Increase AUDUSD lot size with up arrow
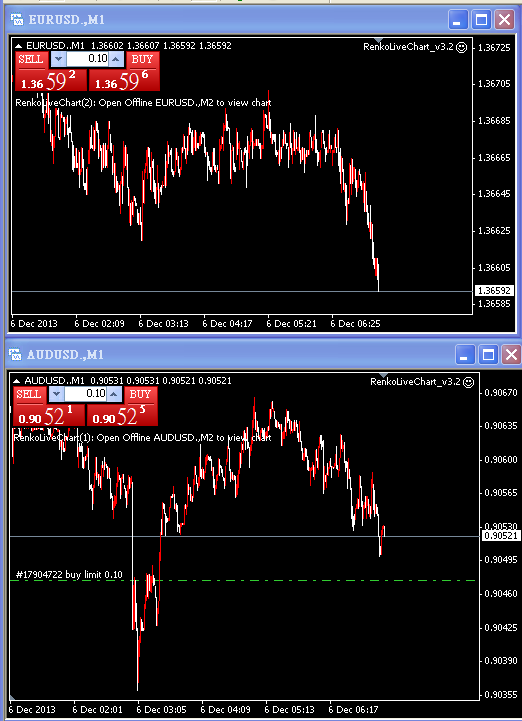The width and height of the screenshot is (522, 721). [114, 394]
